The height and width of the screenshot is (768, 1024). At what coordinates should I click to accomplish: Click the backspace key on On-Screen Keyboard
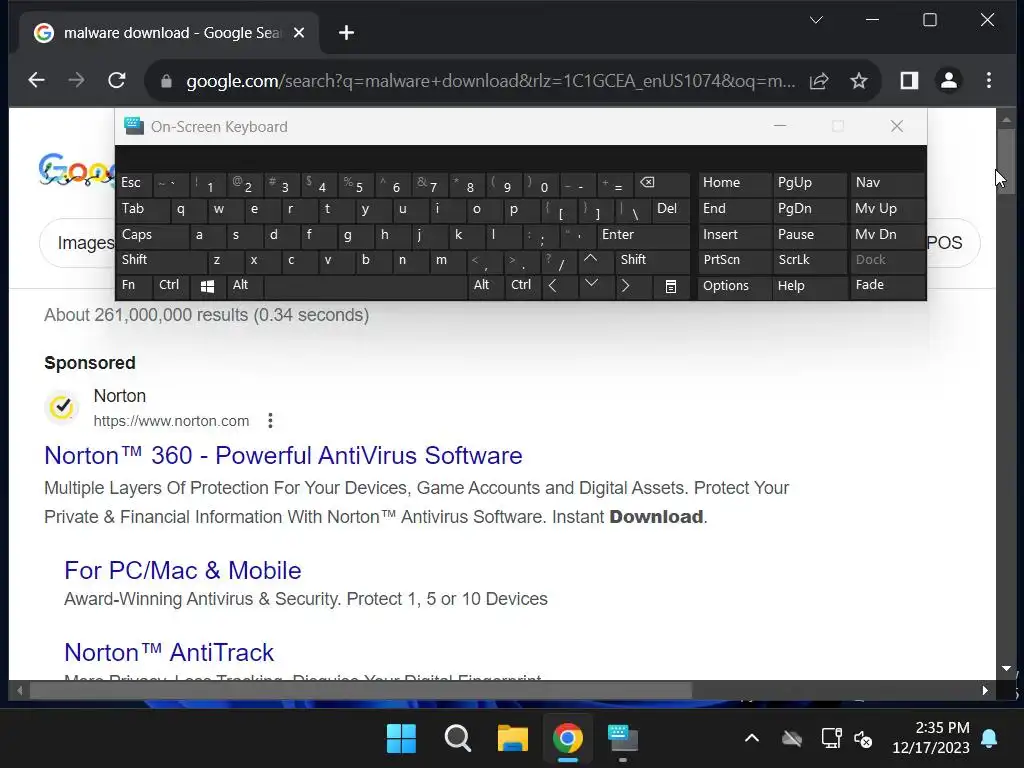pos(663,184)
